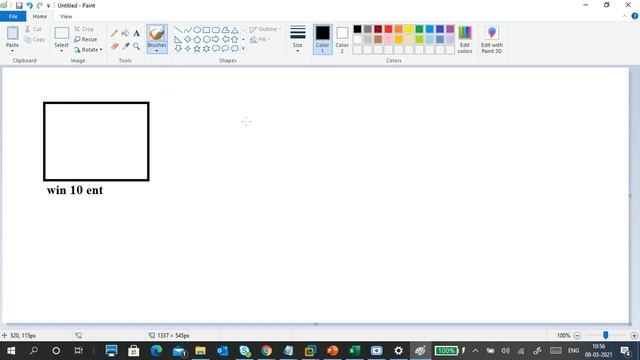640x360 pixels.
Task: Choose the Diamond shape
Action: (x=188, y=39)
